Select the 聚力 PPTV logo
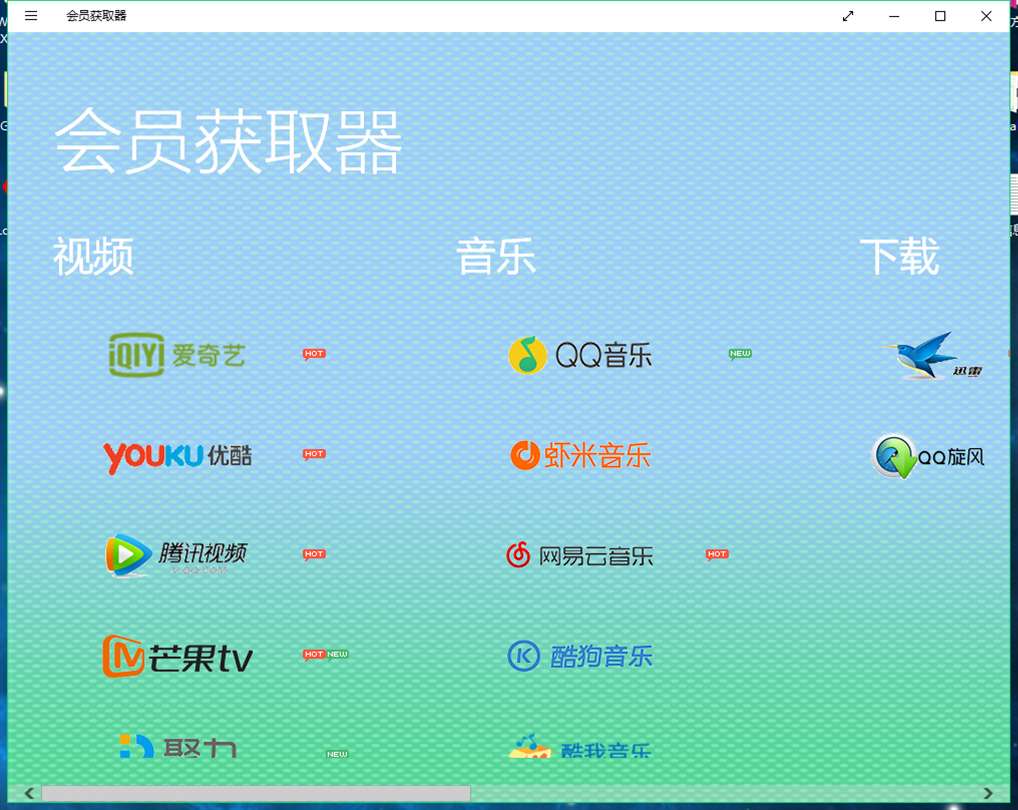Image resolution: width=1018 pixels, height=810 pixels. 178,747
